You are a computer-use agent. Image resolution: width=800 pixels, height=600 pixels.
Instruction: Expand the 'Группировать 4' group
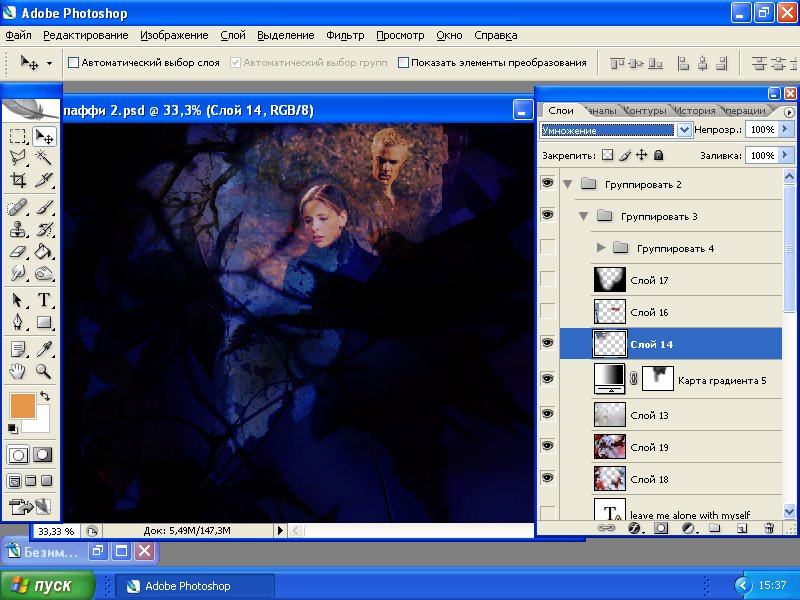pyautogui.click(x=601, y=247)
